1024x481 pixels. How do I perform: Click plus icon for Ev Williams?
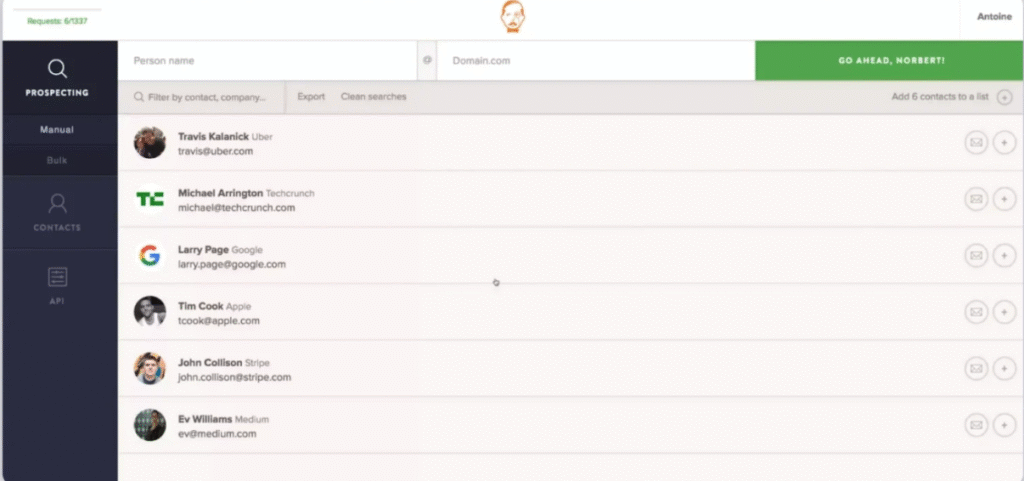click(1004, 425)
